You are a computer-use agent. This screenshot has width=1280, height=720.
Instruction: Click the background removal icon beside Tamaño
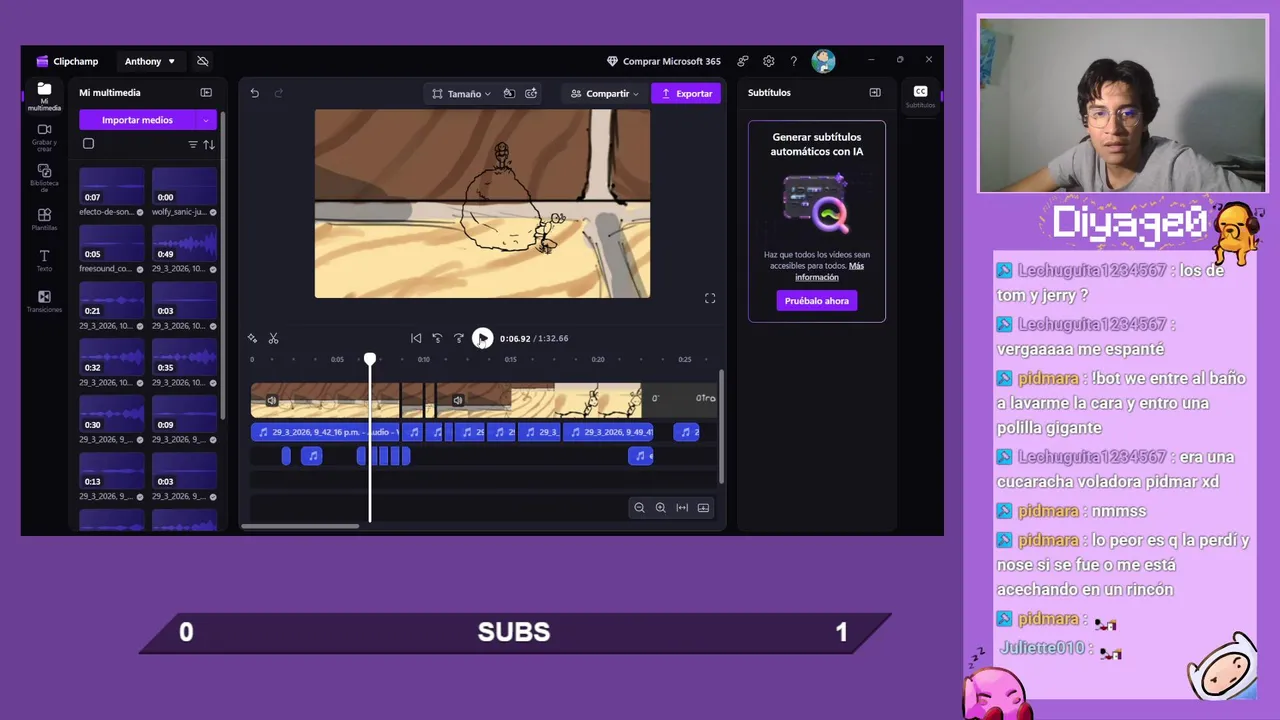(509, 93)
